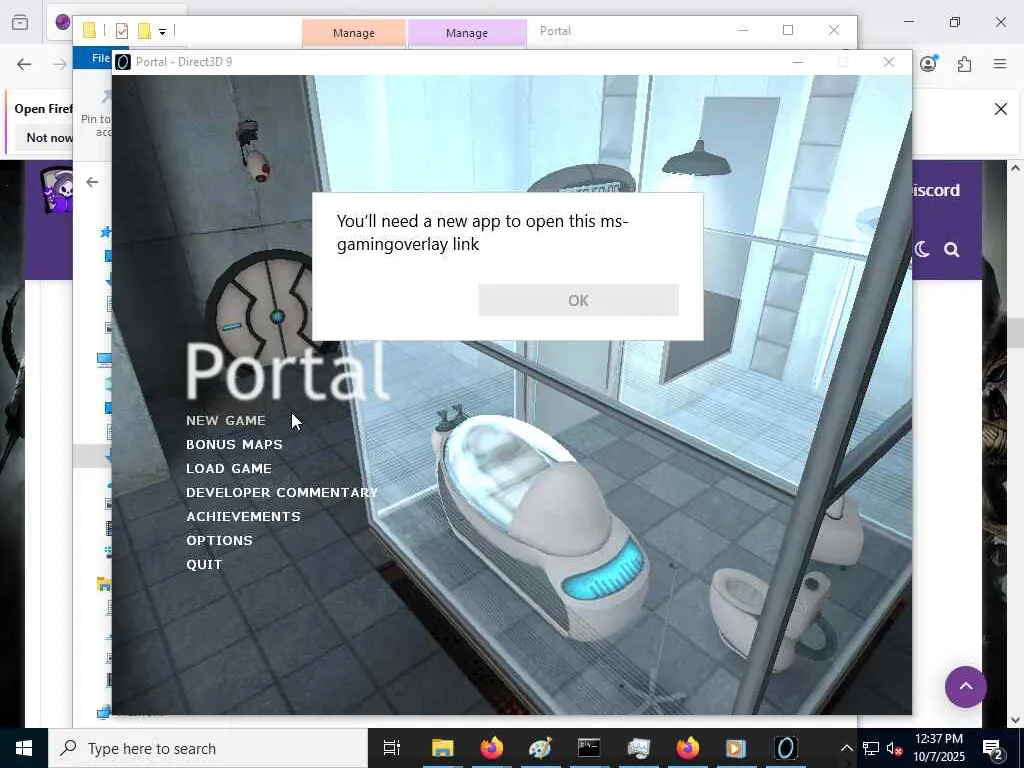This screenshot has height=768, width=1024.
Task: Click the Type here to search box
Action: [208, 748]
